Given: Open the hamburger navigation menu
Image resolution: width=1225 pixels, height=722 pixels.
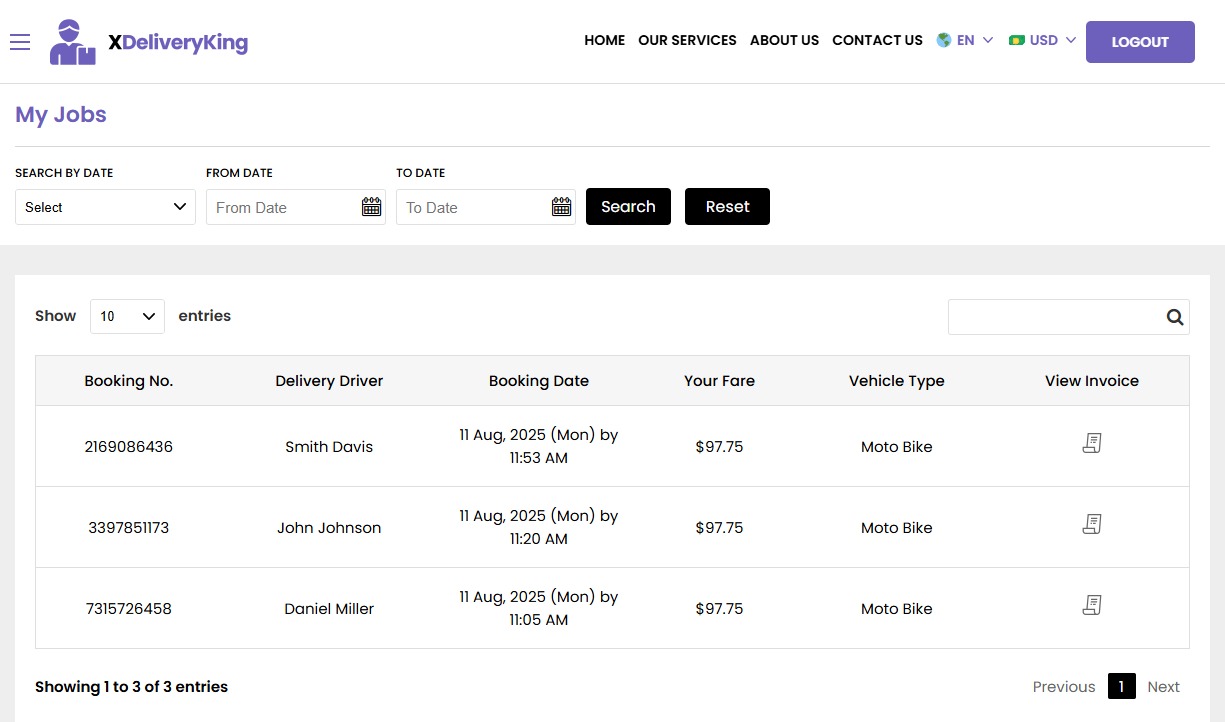Looking at the screenshot, I should (20, 41).
